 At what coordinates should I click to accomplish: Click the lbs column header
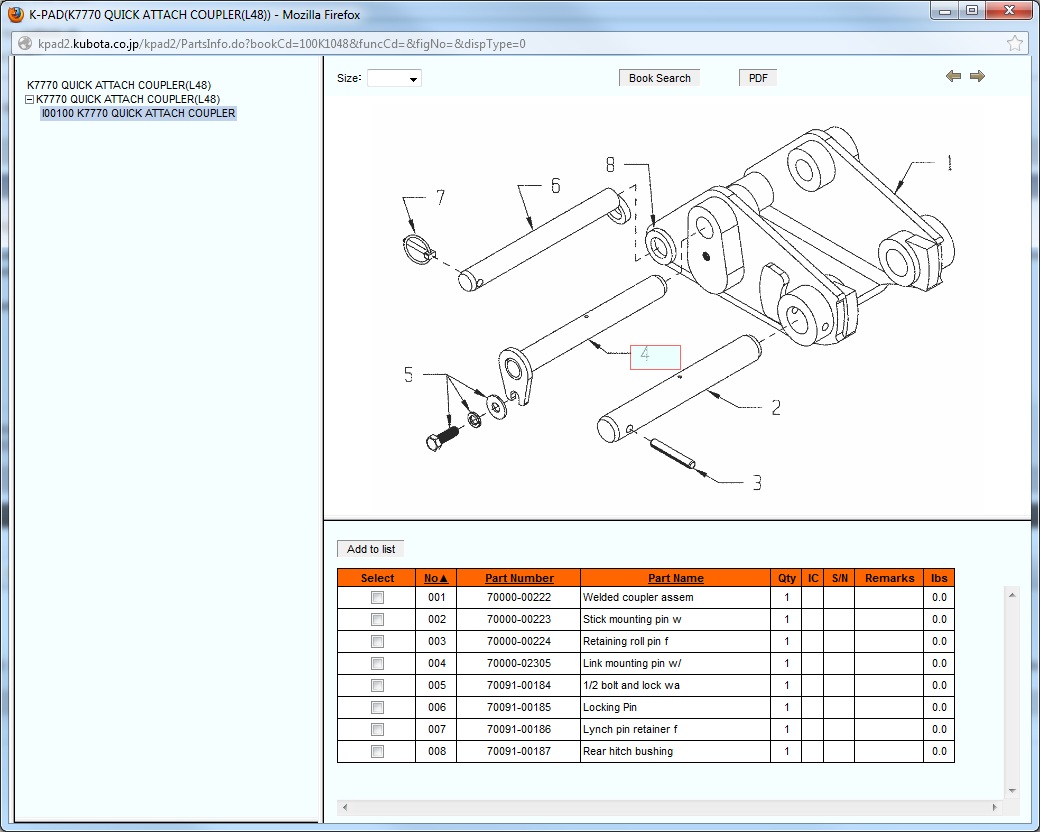click(939, 578)
